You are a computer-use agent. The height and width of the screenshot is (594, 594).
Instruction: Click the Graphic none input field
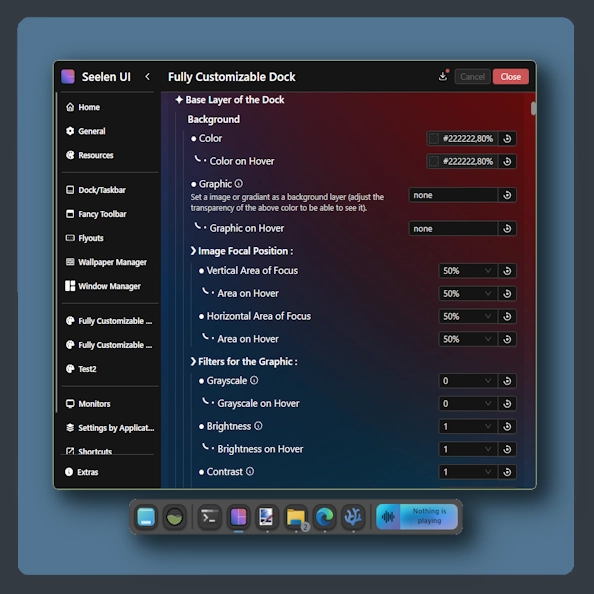(453, 195)
